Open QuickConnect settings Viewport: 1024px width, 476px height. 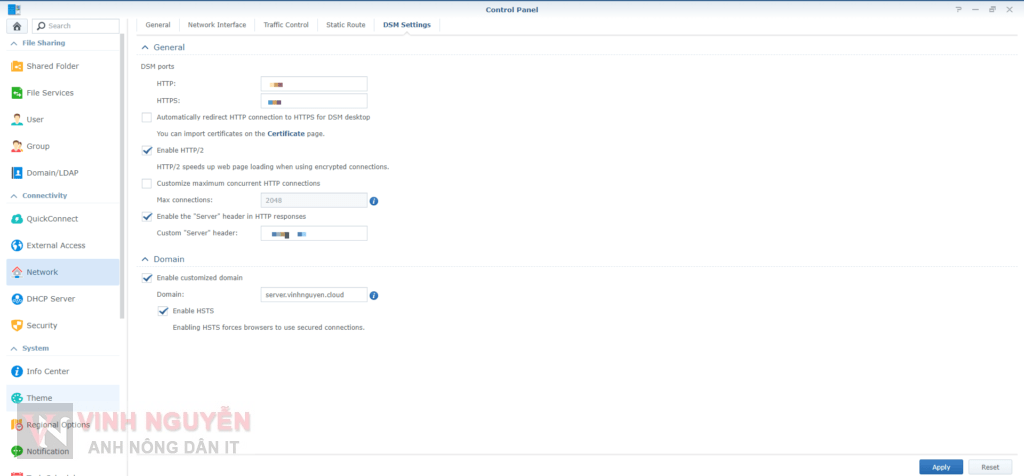click(52, 219)
